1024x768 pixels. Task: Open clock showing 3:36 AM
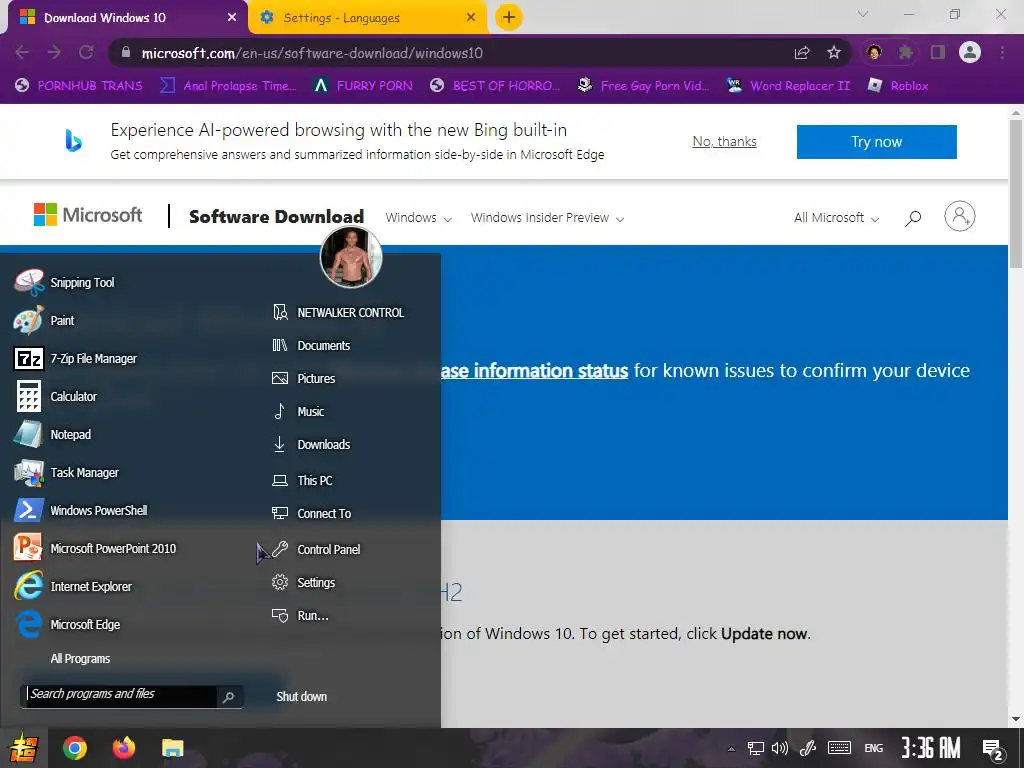(931, 748)
